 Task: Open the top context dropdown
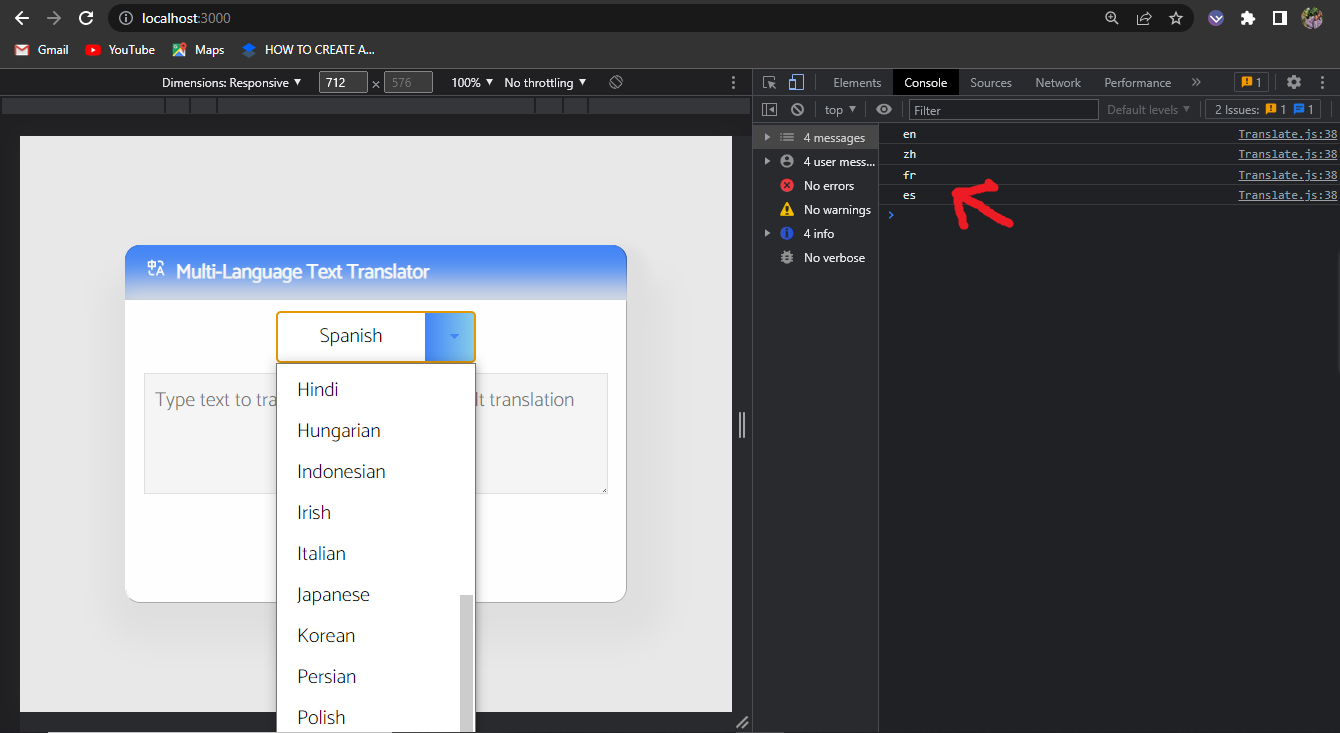(x=840, y=110)
